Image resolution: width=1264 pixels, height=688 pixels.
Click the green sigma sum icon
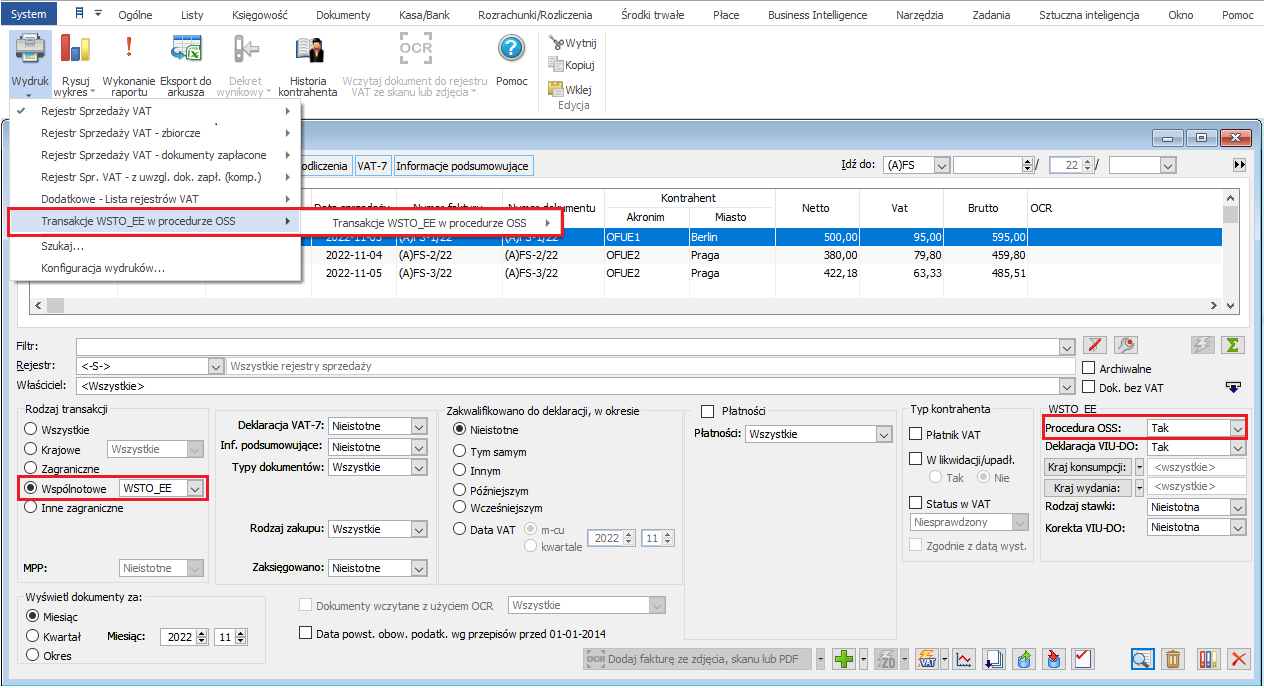(x=1233, y=345)
